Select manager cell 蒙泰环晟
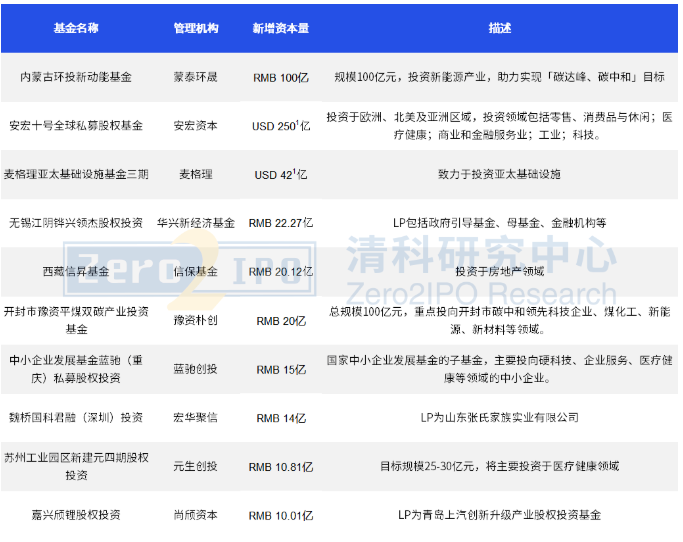Viewport: 683px width, 542px height. (x=196, y=77)
